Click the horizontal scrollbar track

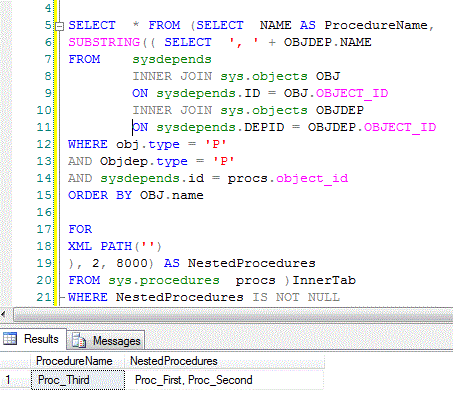[x=232, y=314]
